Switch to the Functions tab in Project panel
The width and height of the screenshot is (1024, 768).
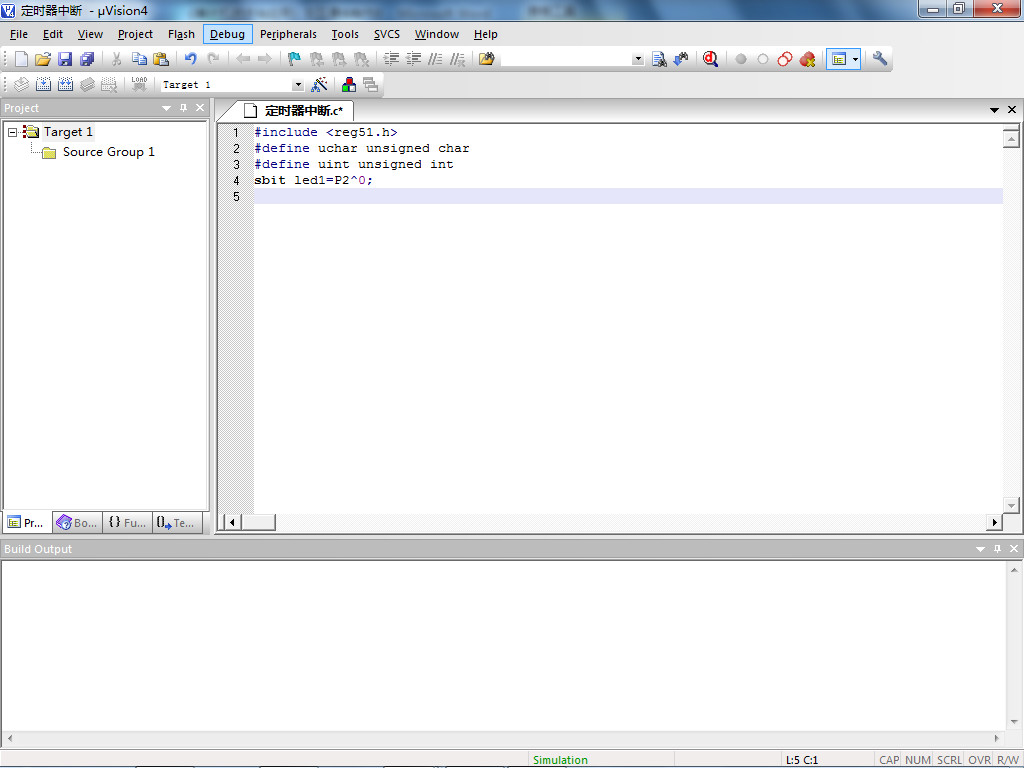(127, 522)
